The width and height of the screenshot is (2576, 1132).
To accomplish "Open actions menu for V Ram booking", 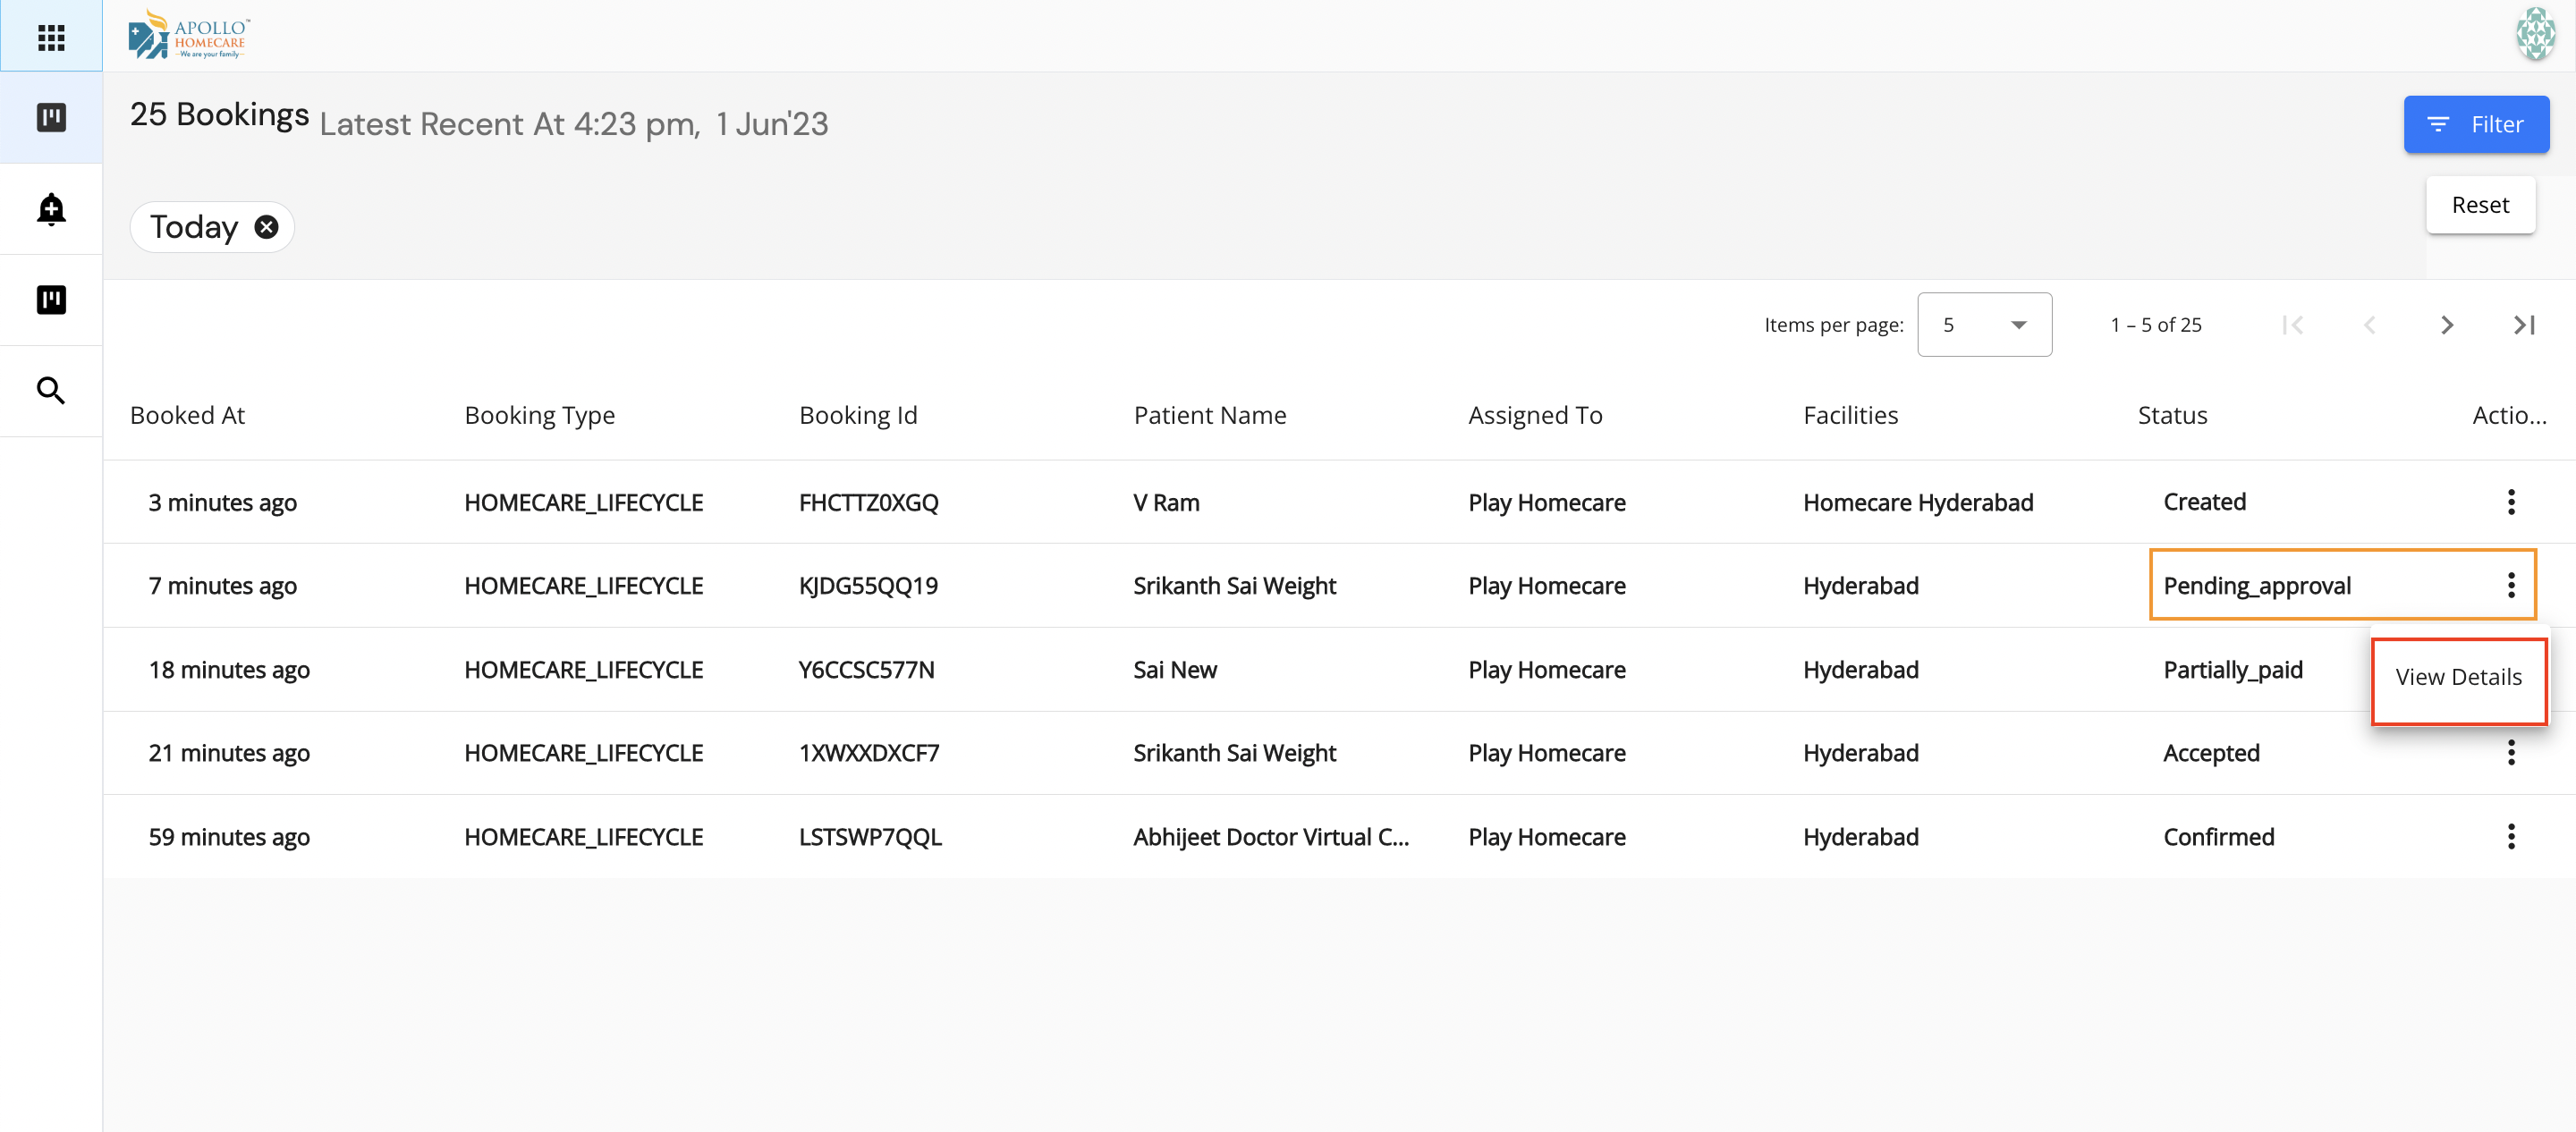I will pyautogui.click(x=2511, y=502).
